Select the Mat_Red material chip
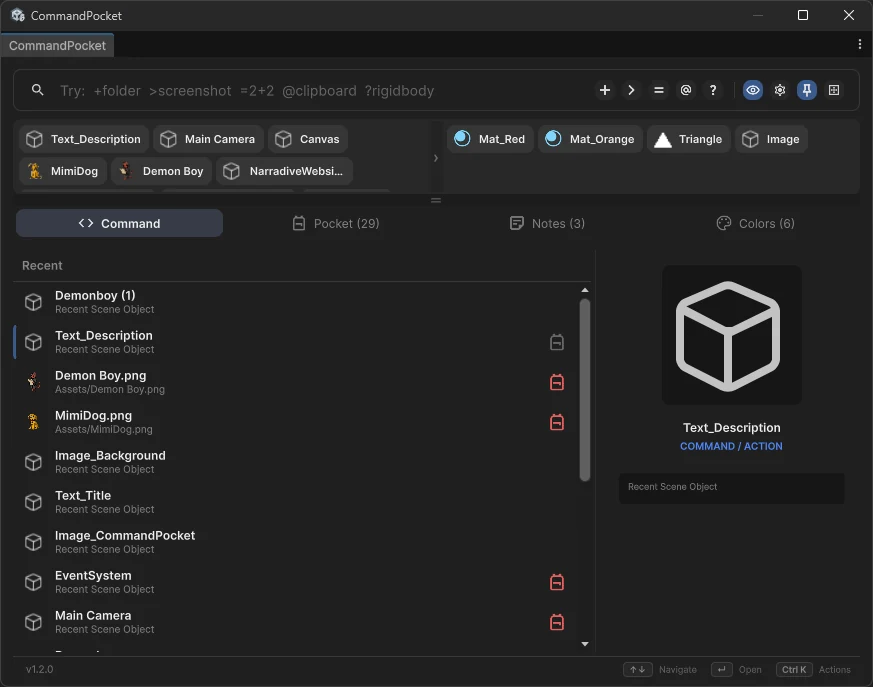 tap(490, 139)
